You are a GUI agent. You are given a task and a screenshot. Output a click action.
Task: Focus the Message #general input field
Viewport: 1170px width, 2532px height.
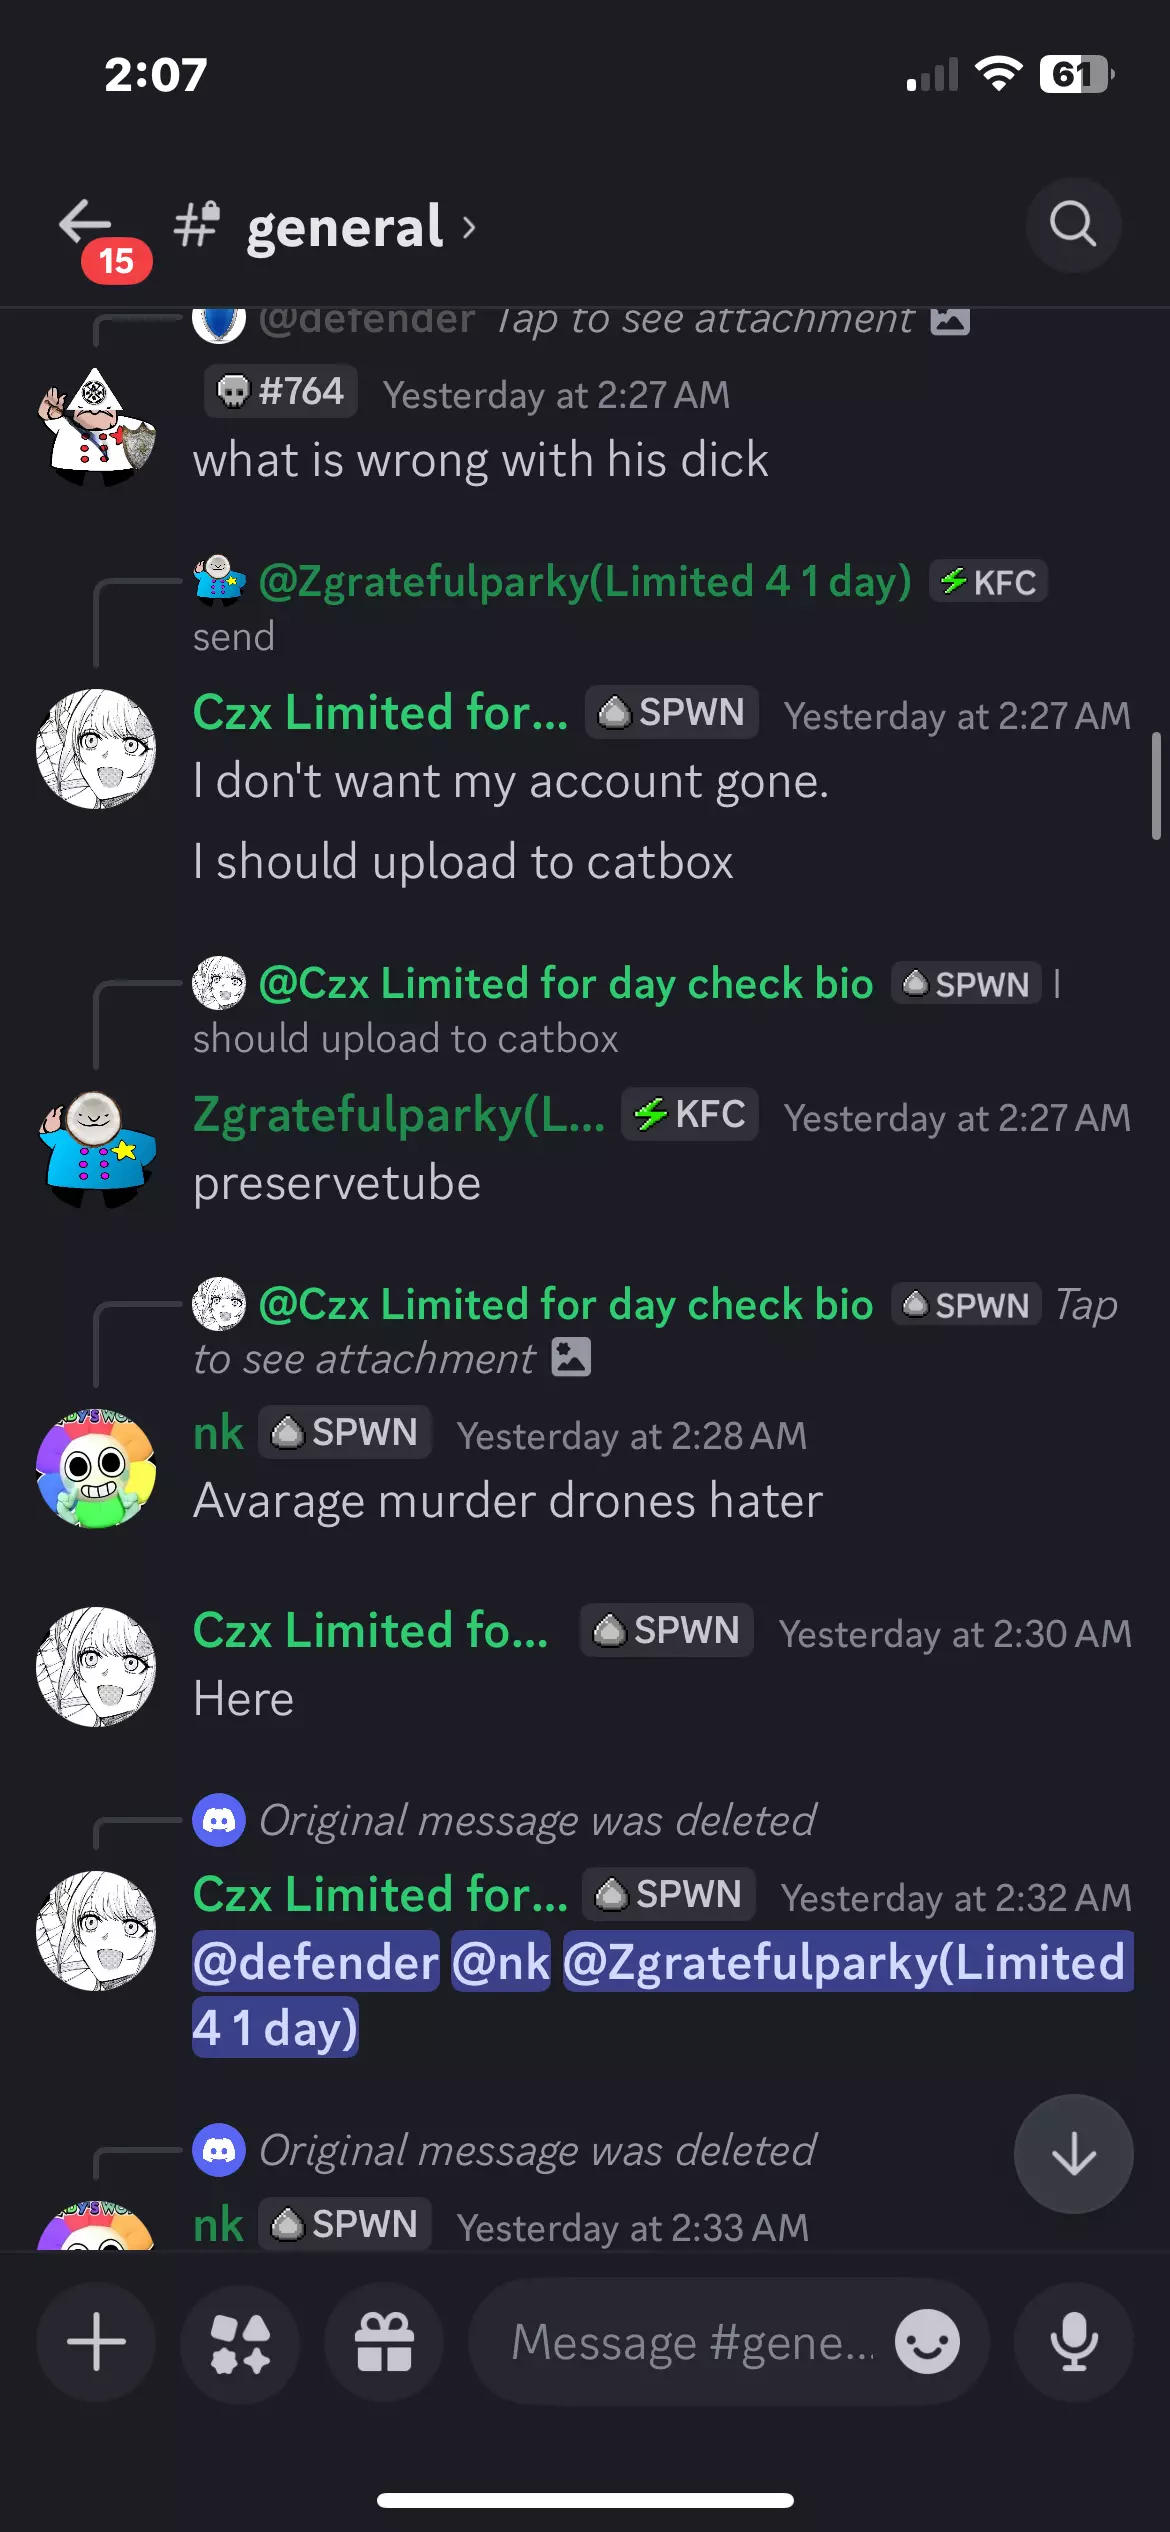pyautogui.click(x=690, y=2342)
